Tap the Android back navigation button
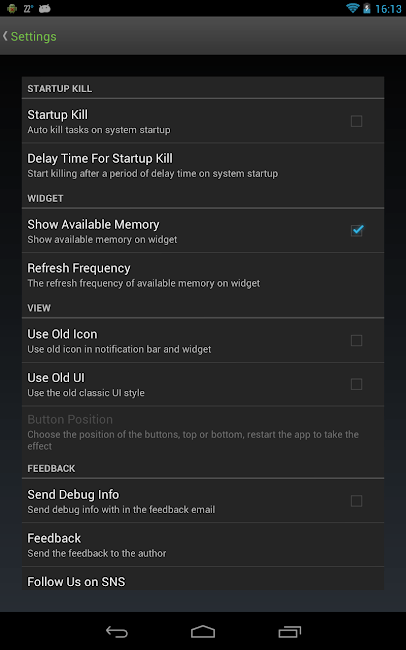406x650 pixels. (x=117, y=631)
